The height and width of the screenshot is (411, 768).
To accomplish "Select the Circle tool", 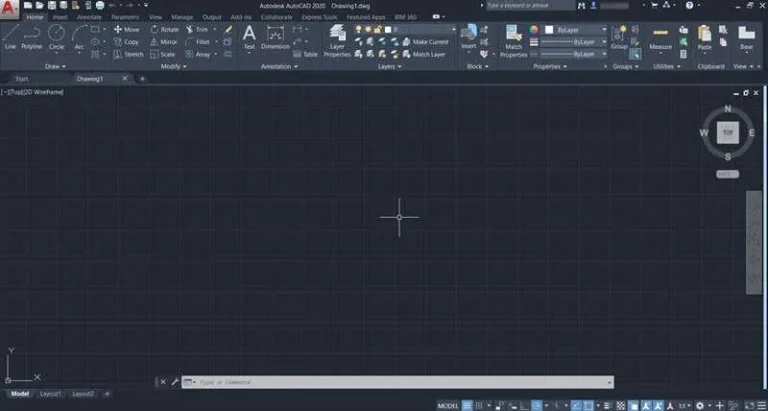I will [56, 37].
